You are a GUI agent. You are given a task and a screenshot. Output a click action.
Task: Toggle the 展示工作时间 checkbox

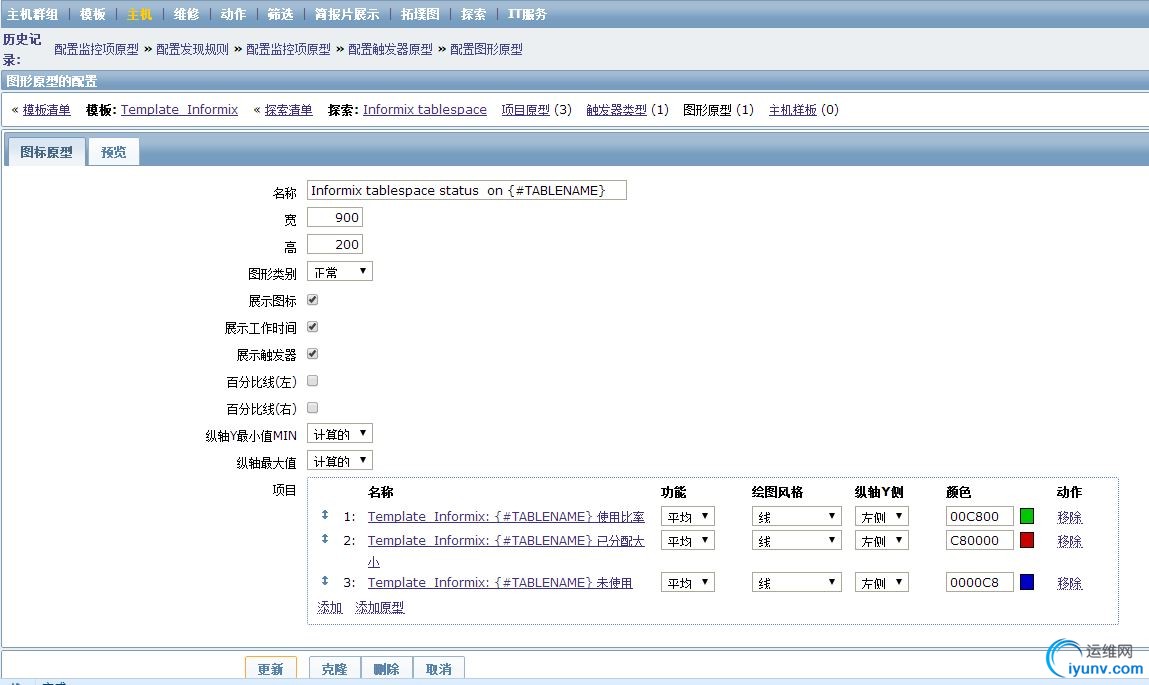pyautogui.click(x=312, y=327)
